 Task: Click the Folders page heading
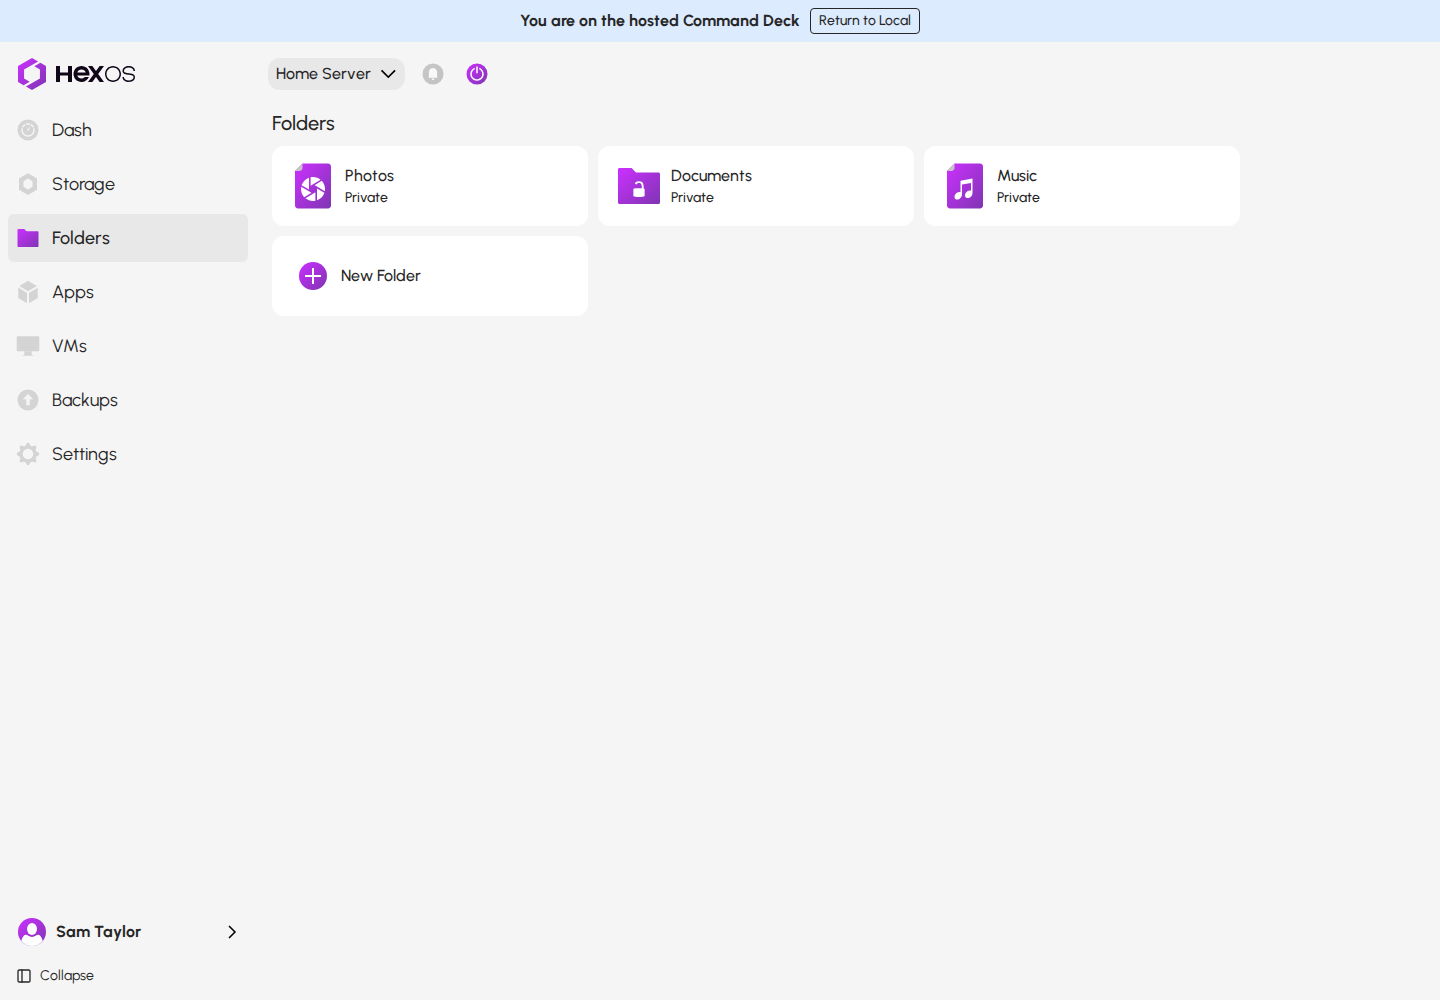(303, 124)
